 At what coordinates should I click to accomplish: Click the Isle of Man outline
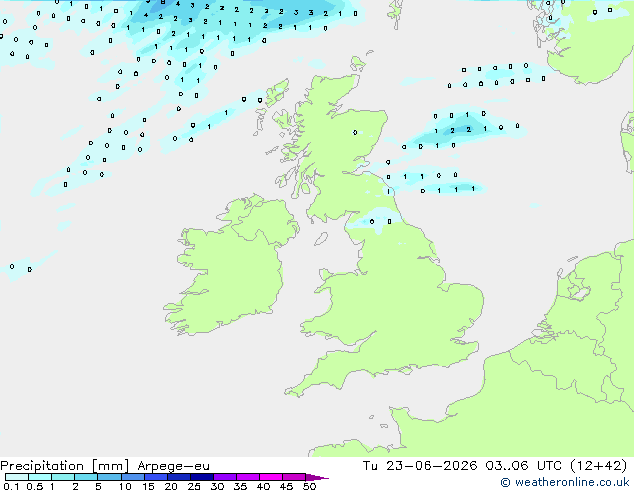tap(321, 239)
